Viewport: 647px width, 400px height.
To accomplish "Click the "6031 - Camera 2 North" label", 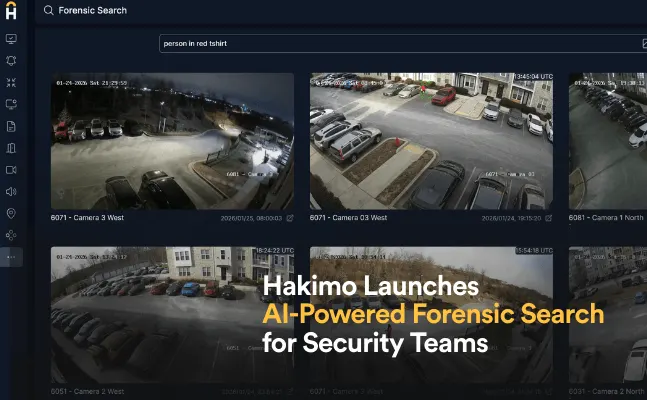I will click(x=606, y=391).
